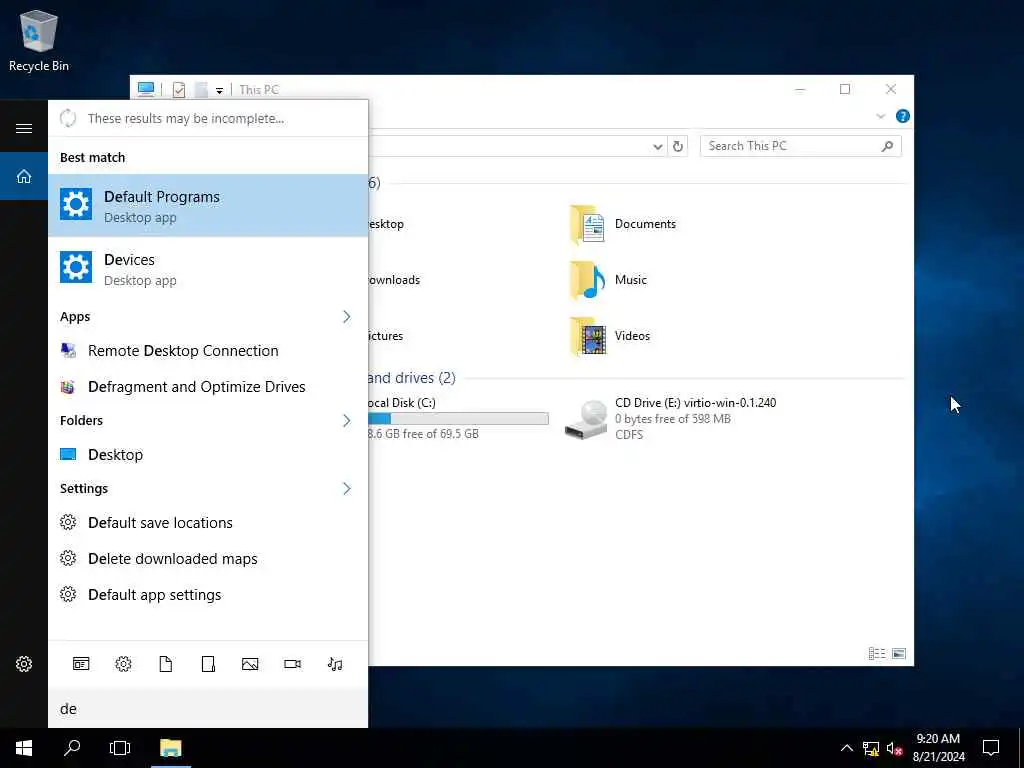Filter search results by Videos icon
The width and height of the screenshot is (1024, 768).
pos(293,664)
